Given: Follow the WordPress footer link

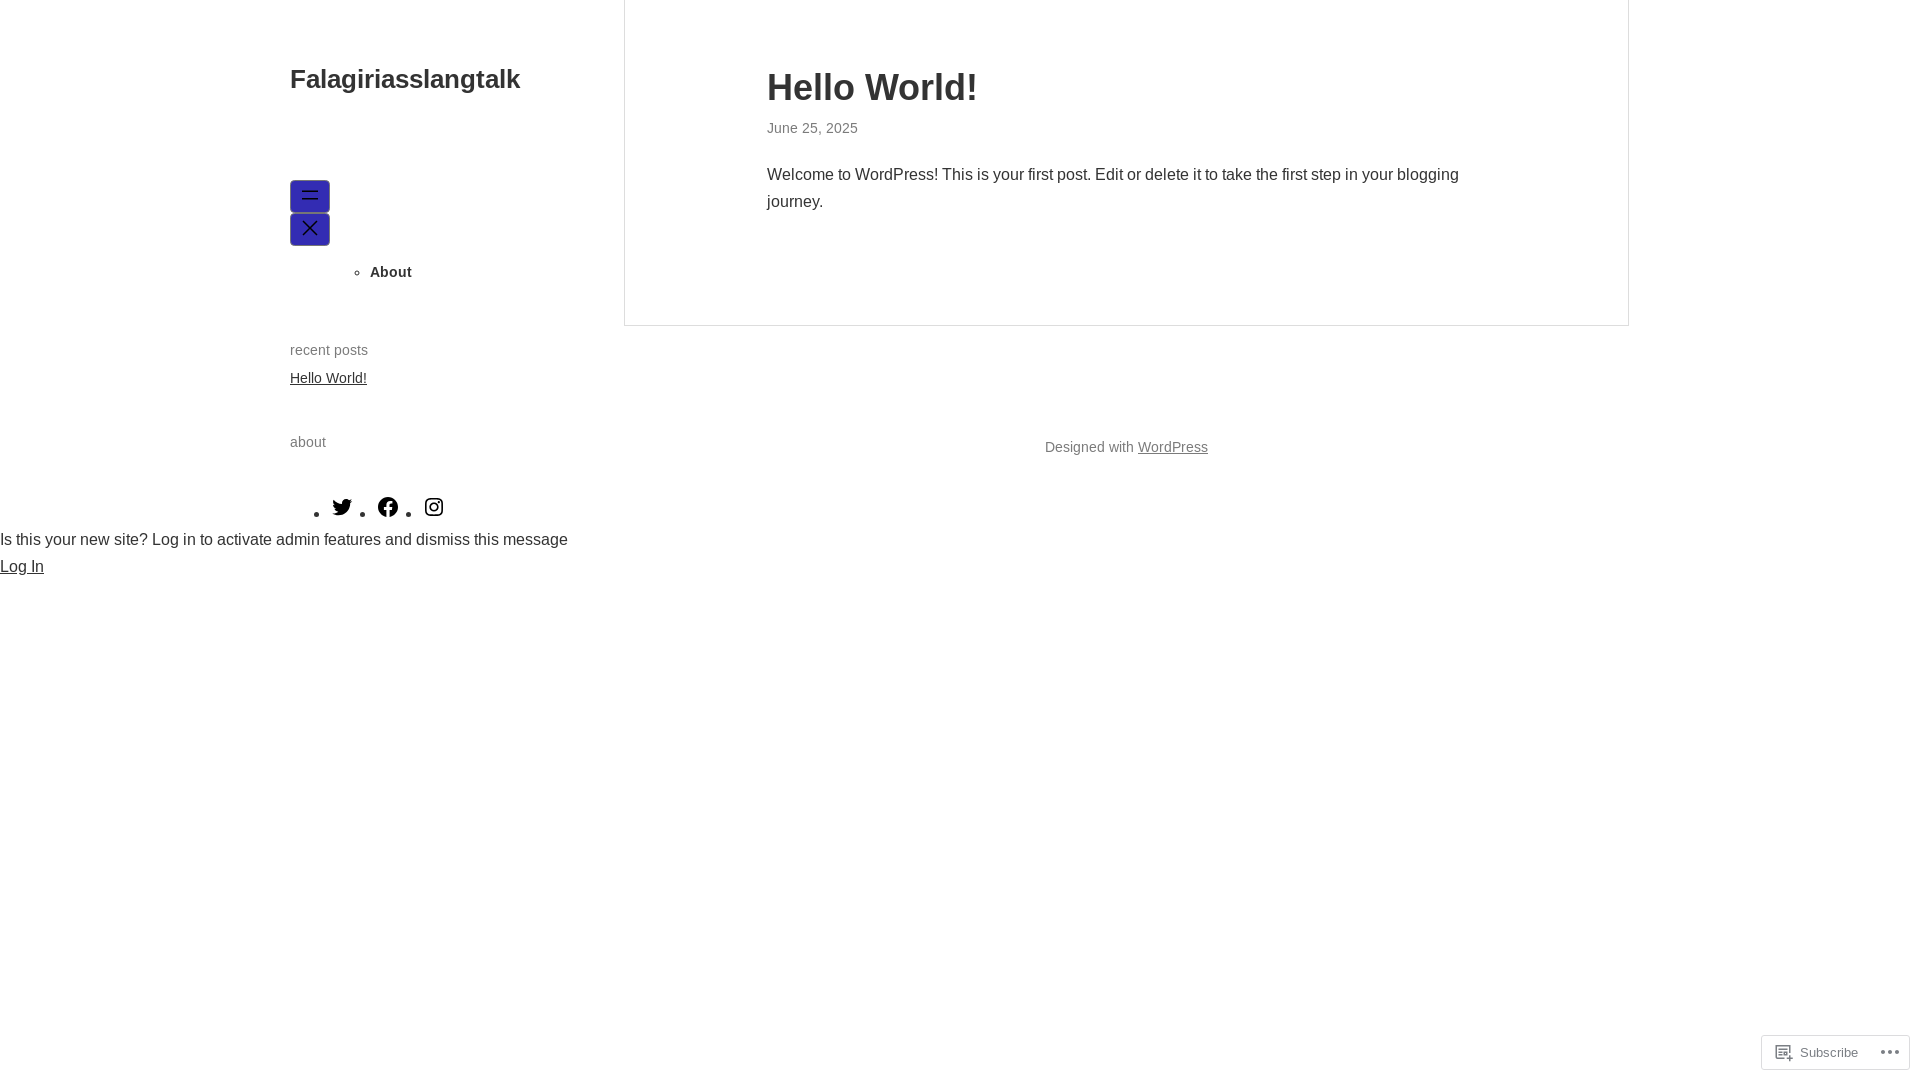Looking at the screenshot, I should (x=1173, y=447).
